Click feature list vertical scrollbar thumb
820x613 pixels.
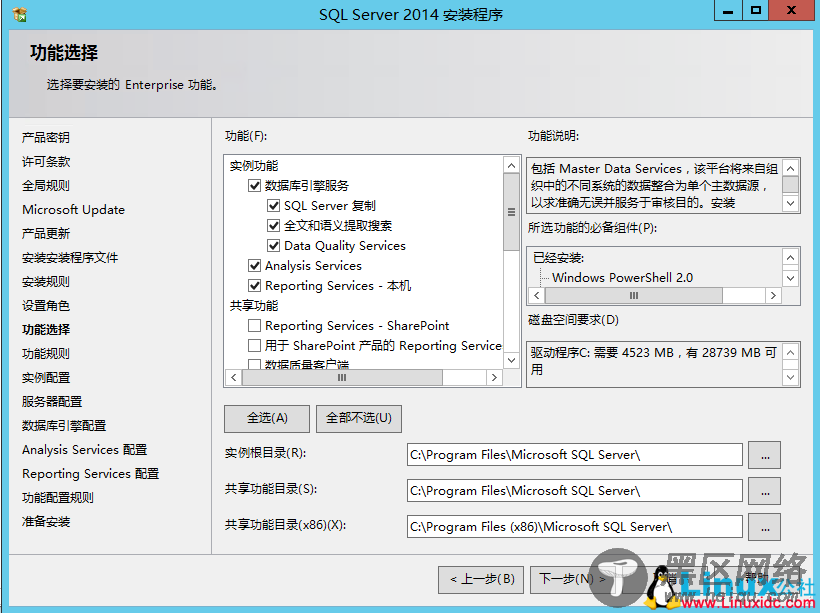coord(511,212)
